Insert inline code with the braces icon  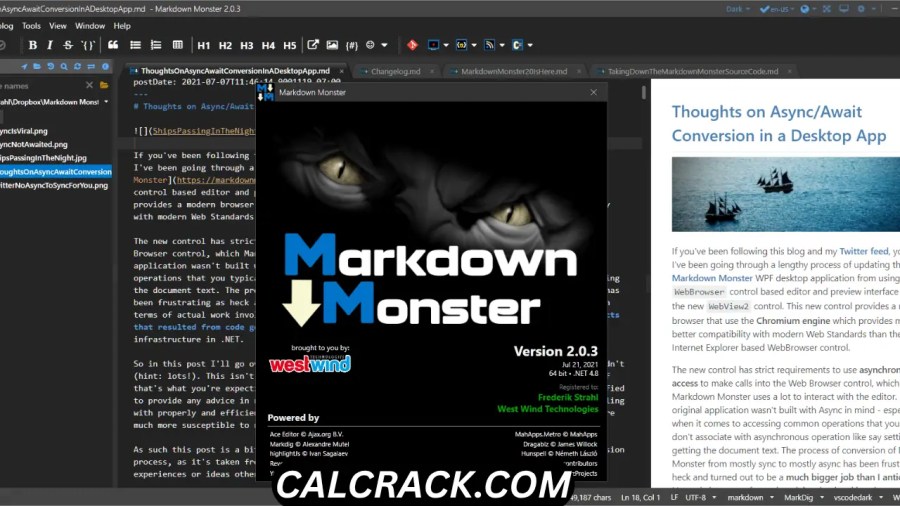88,45
